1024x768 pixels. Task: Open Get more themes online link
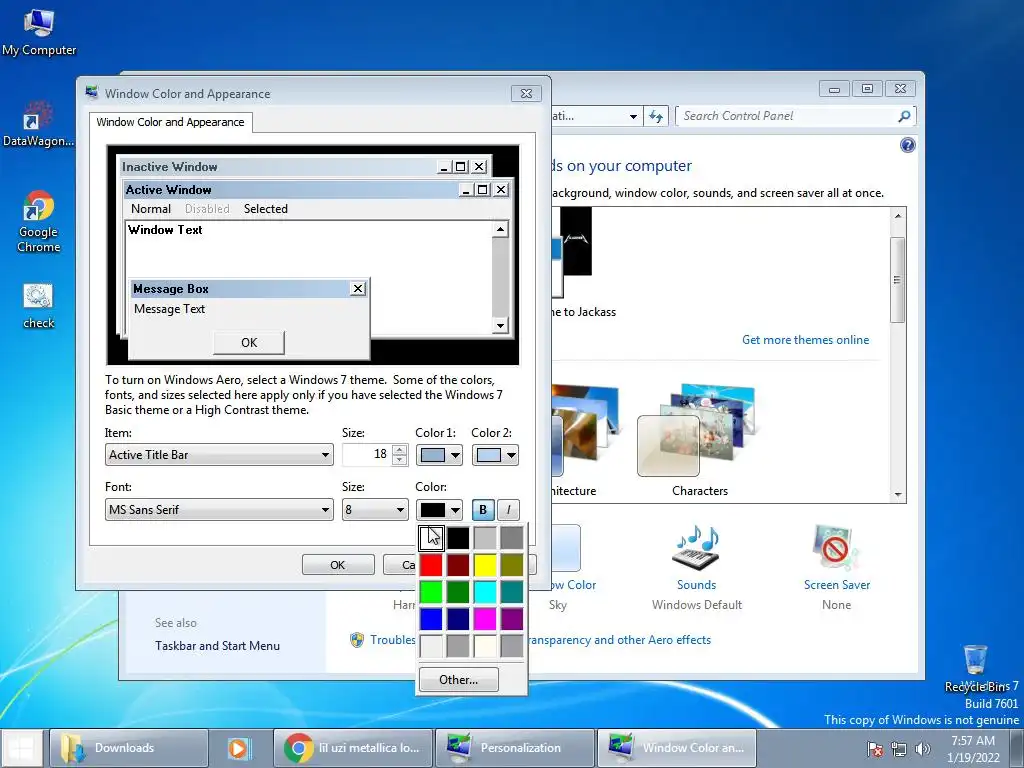805,340
